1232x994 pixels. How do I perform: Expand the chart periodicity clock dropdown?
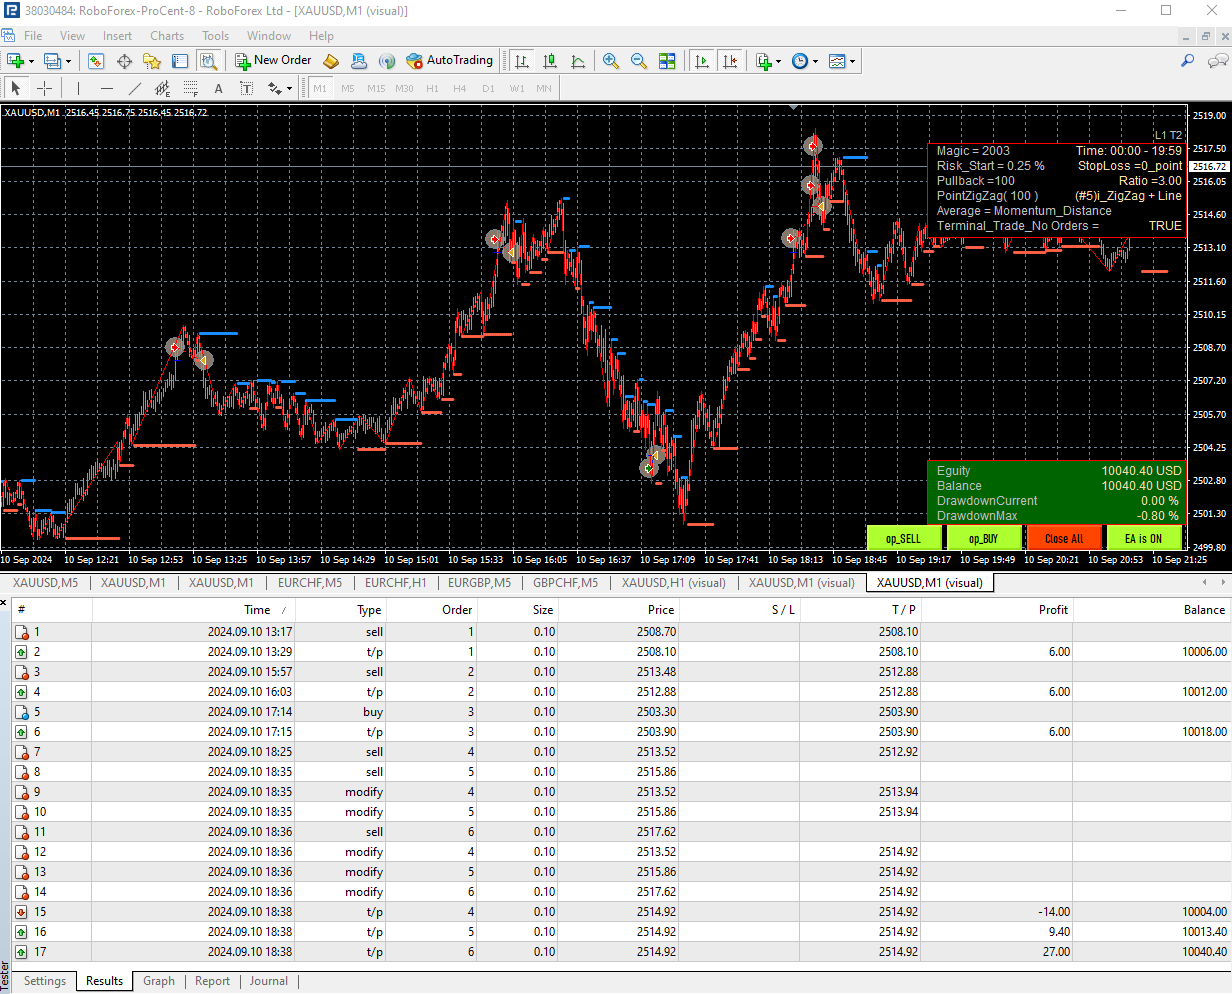click(815, 61)
